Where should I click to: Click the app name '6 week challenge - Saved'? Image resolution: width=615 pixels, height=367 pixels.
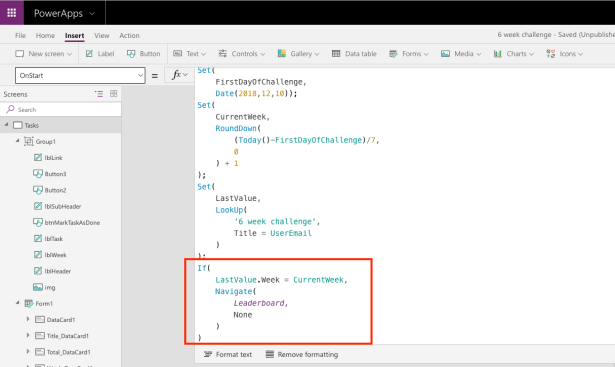tap(556, 35)
